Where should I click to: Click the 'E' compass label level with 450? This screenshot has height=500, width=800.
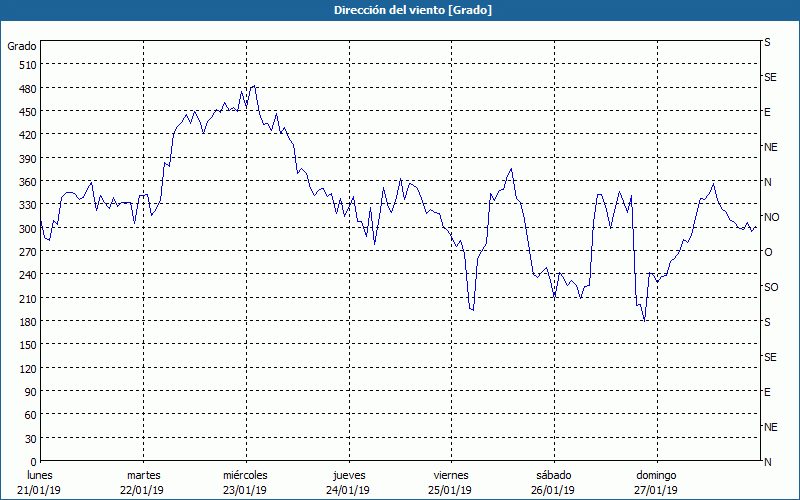click(767, 112)
